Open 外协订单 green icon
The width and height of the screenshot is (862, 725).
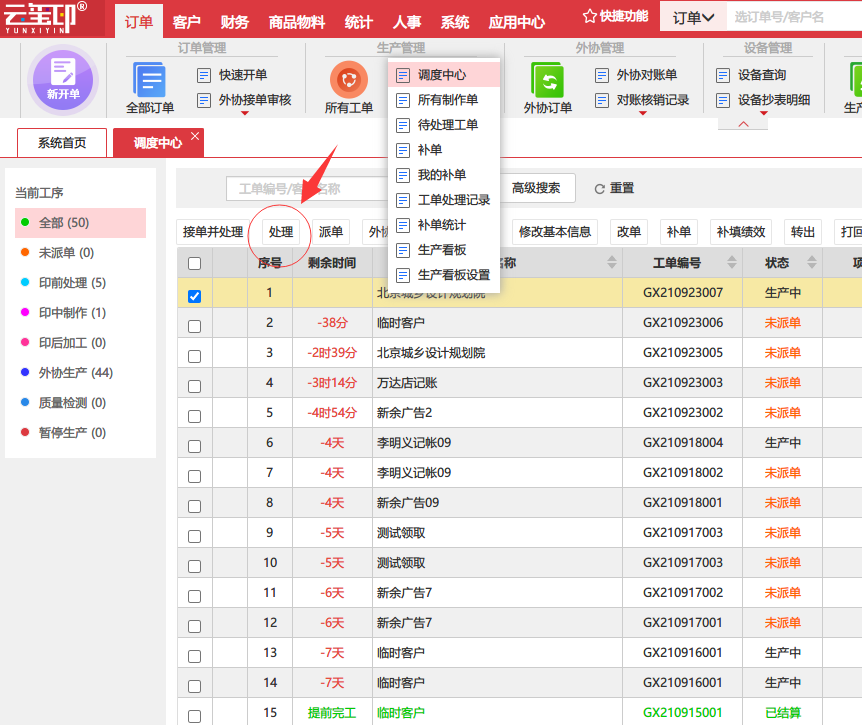point(548,80)
